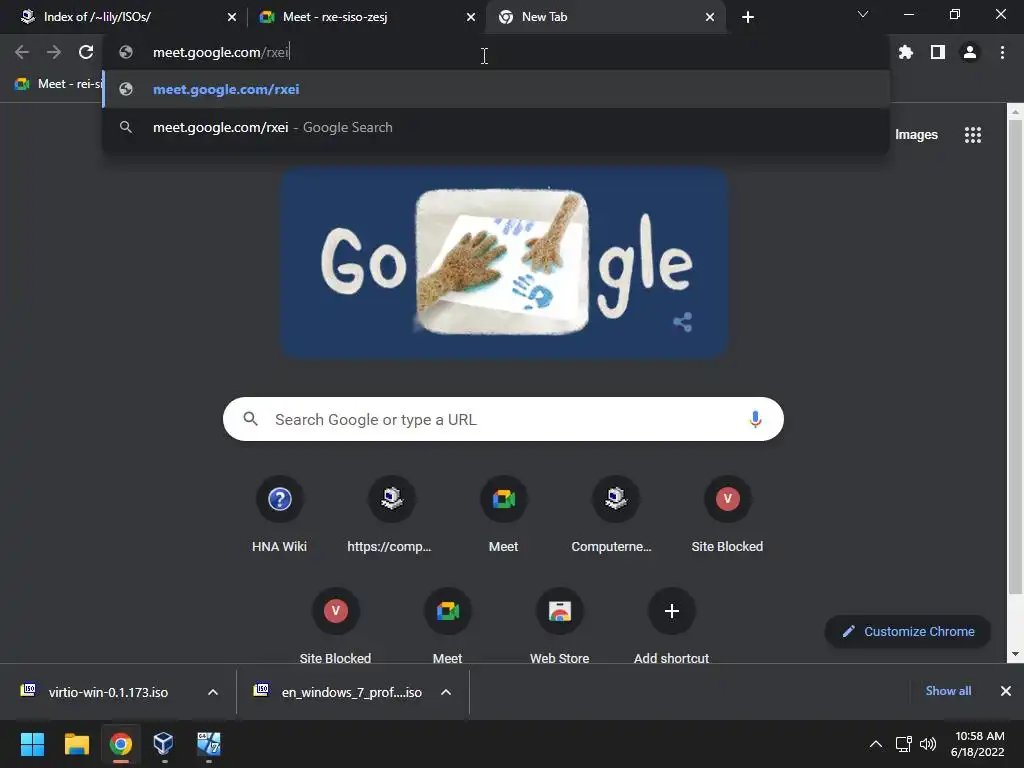The height and width of the screenshot is (768, 1024).
Task: Expand en_windows_7_prof....iso download options
Action: [445, 692]
